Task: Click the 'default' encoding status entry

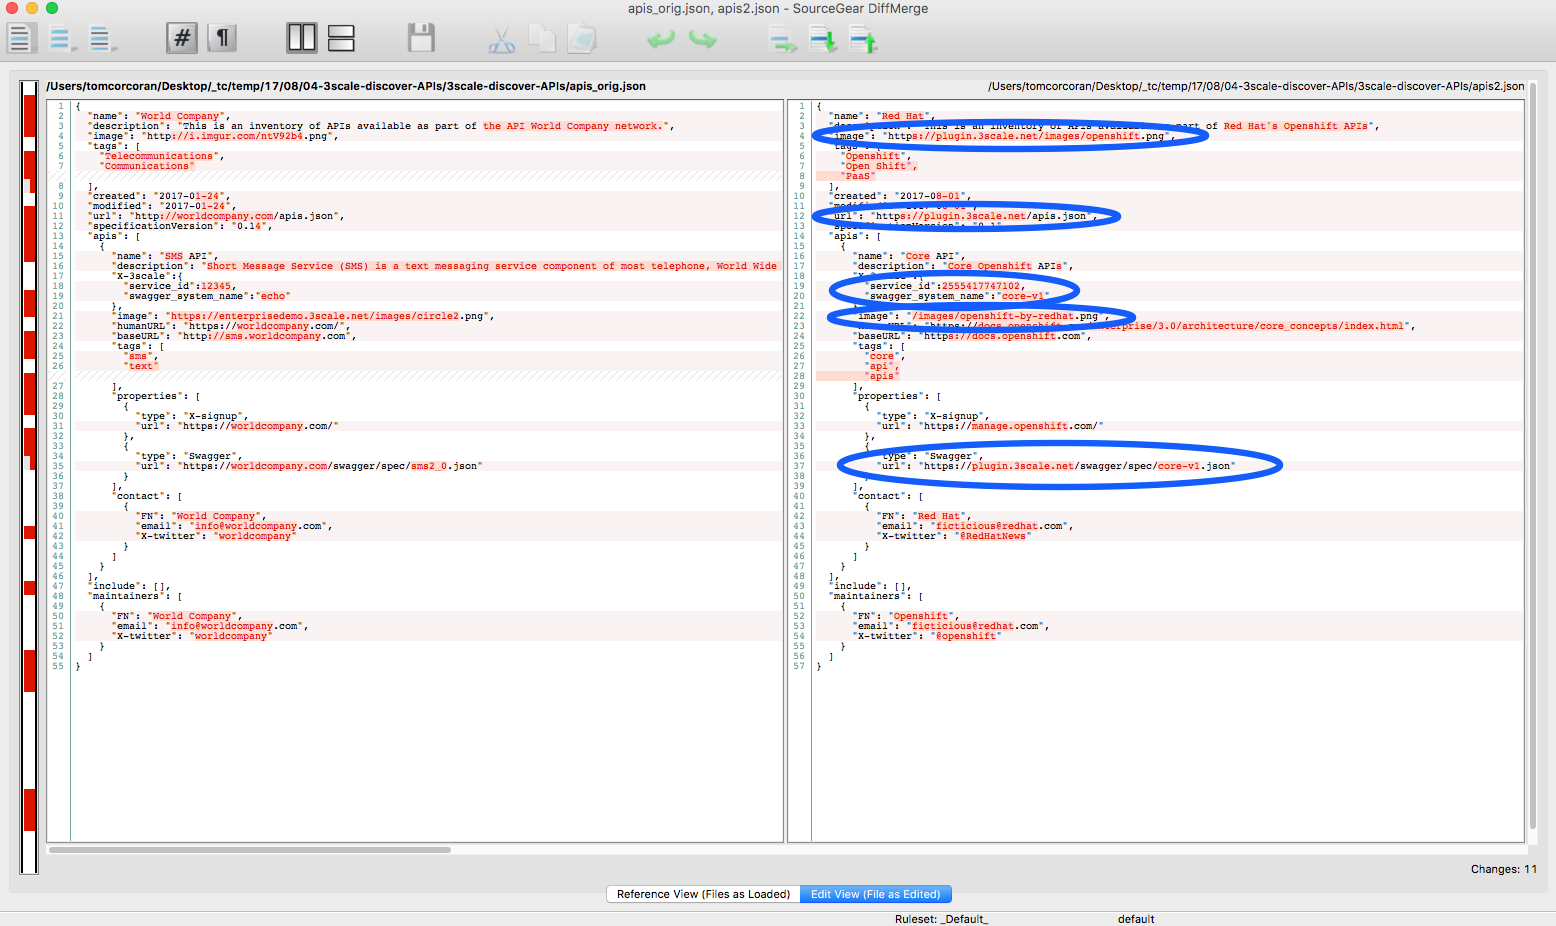Action: [1136, 919]
